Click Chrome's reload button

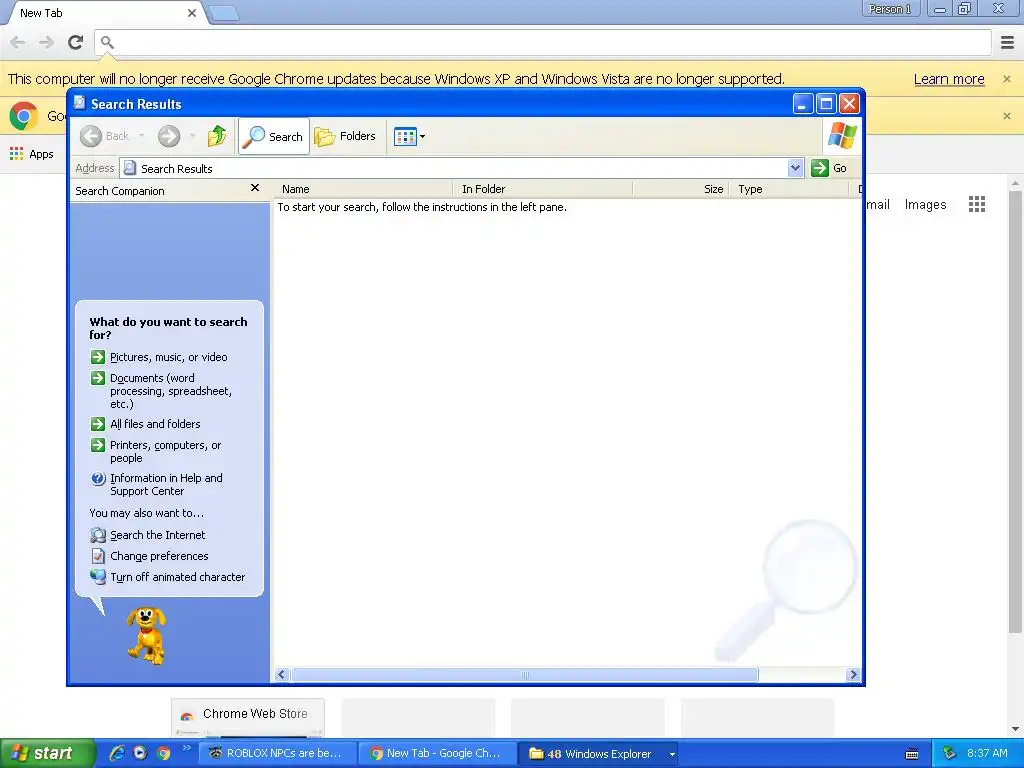tap(76, 42)
